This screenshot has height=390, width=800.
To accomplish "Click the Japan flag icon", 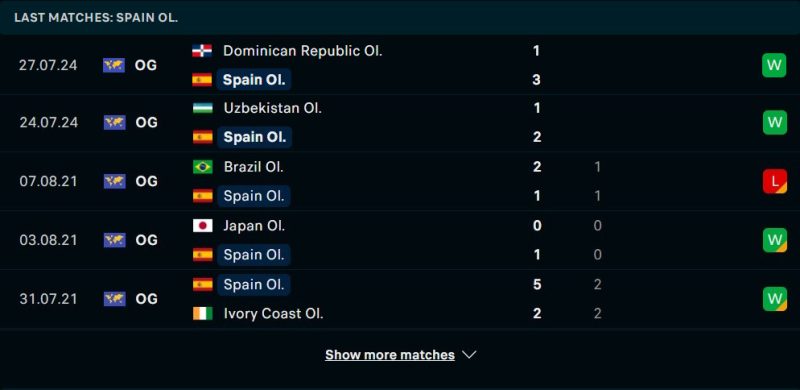I will pos(203,226).
